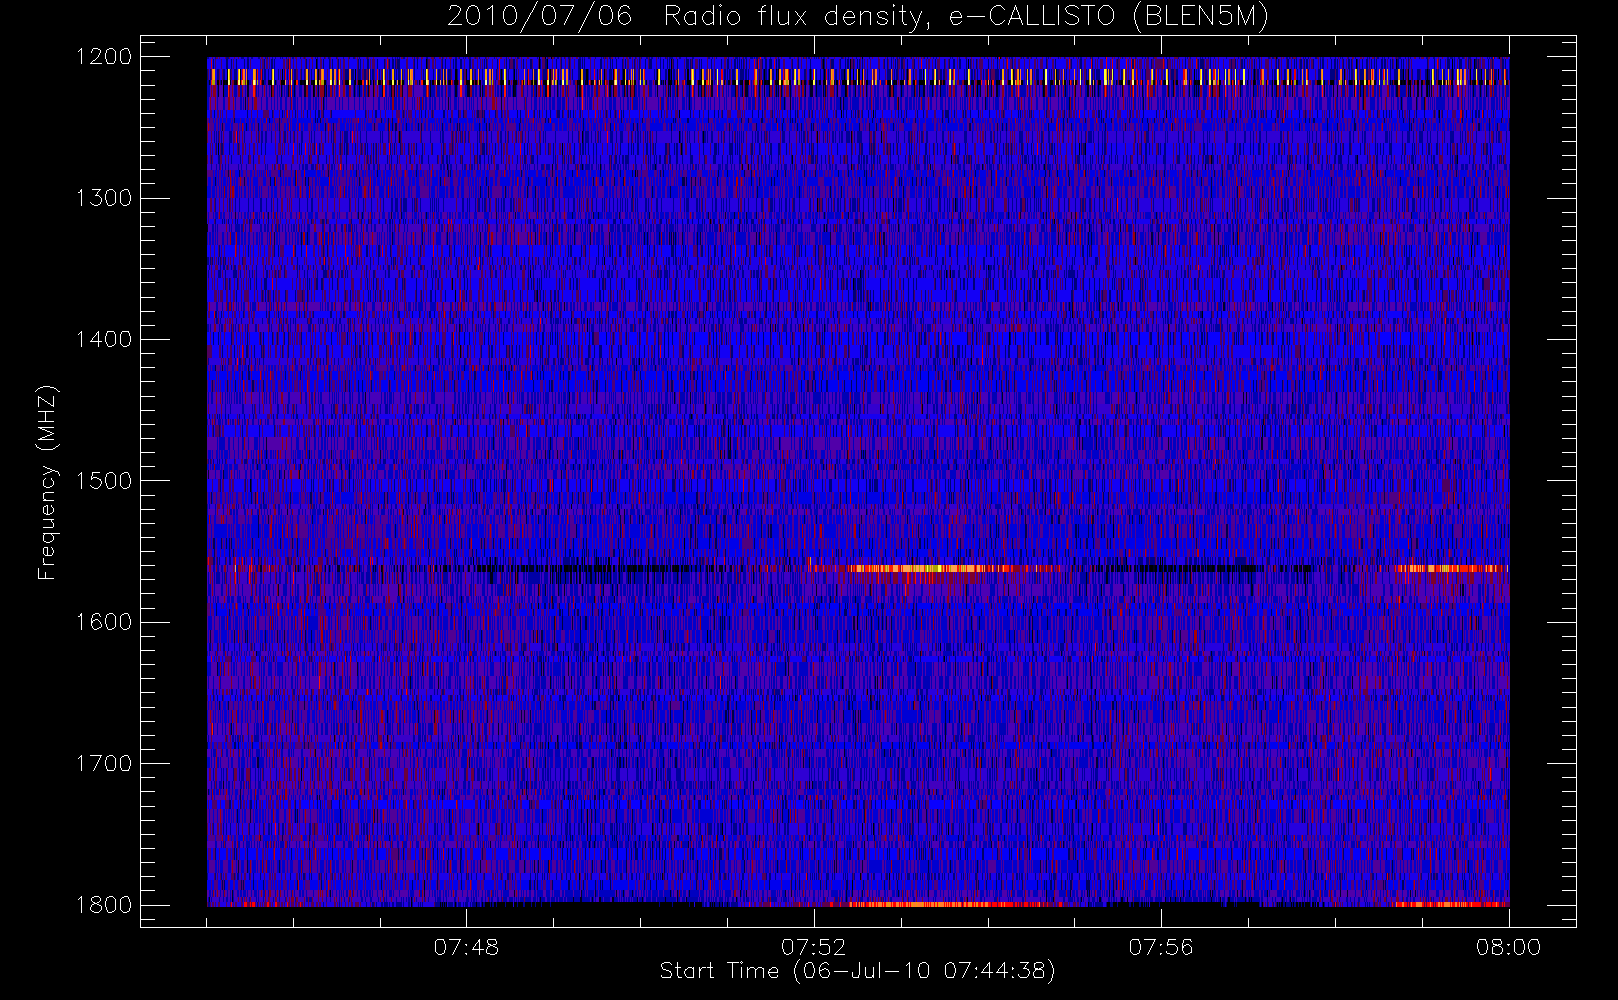Image resolution: width=1618 pixels, height=1000 pixels.
Task: Click the 07:48 time axis label
Action: (466, 947)
